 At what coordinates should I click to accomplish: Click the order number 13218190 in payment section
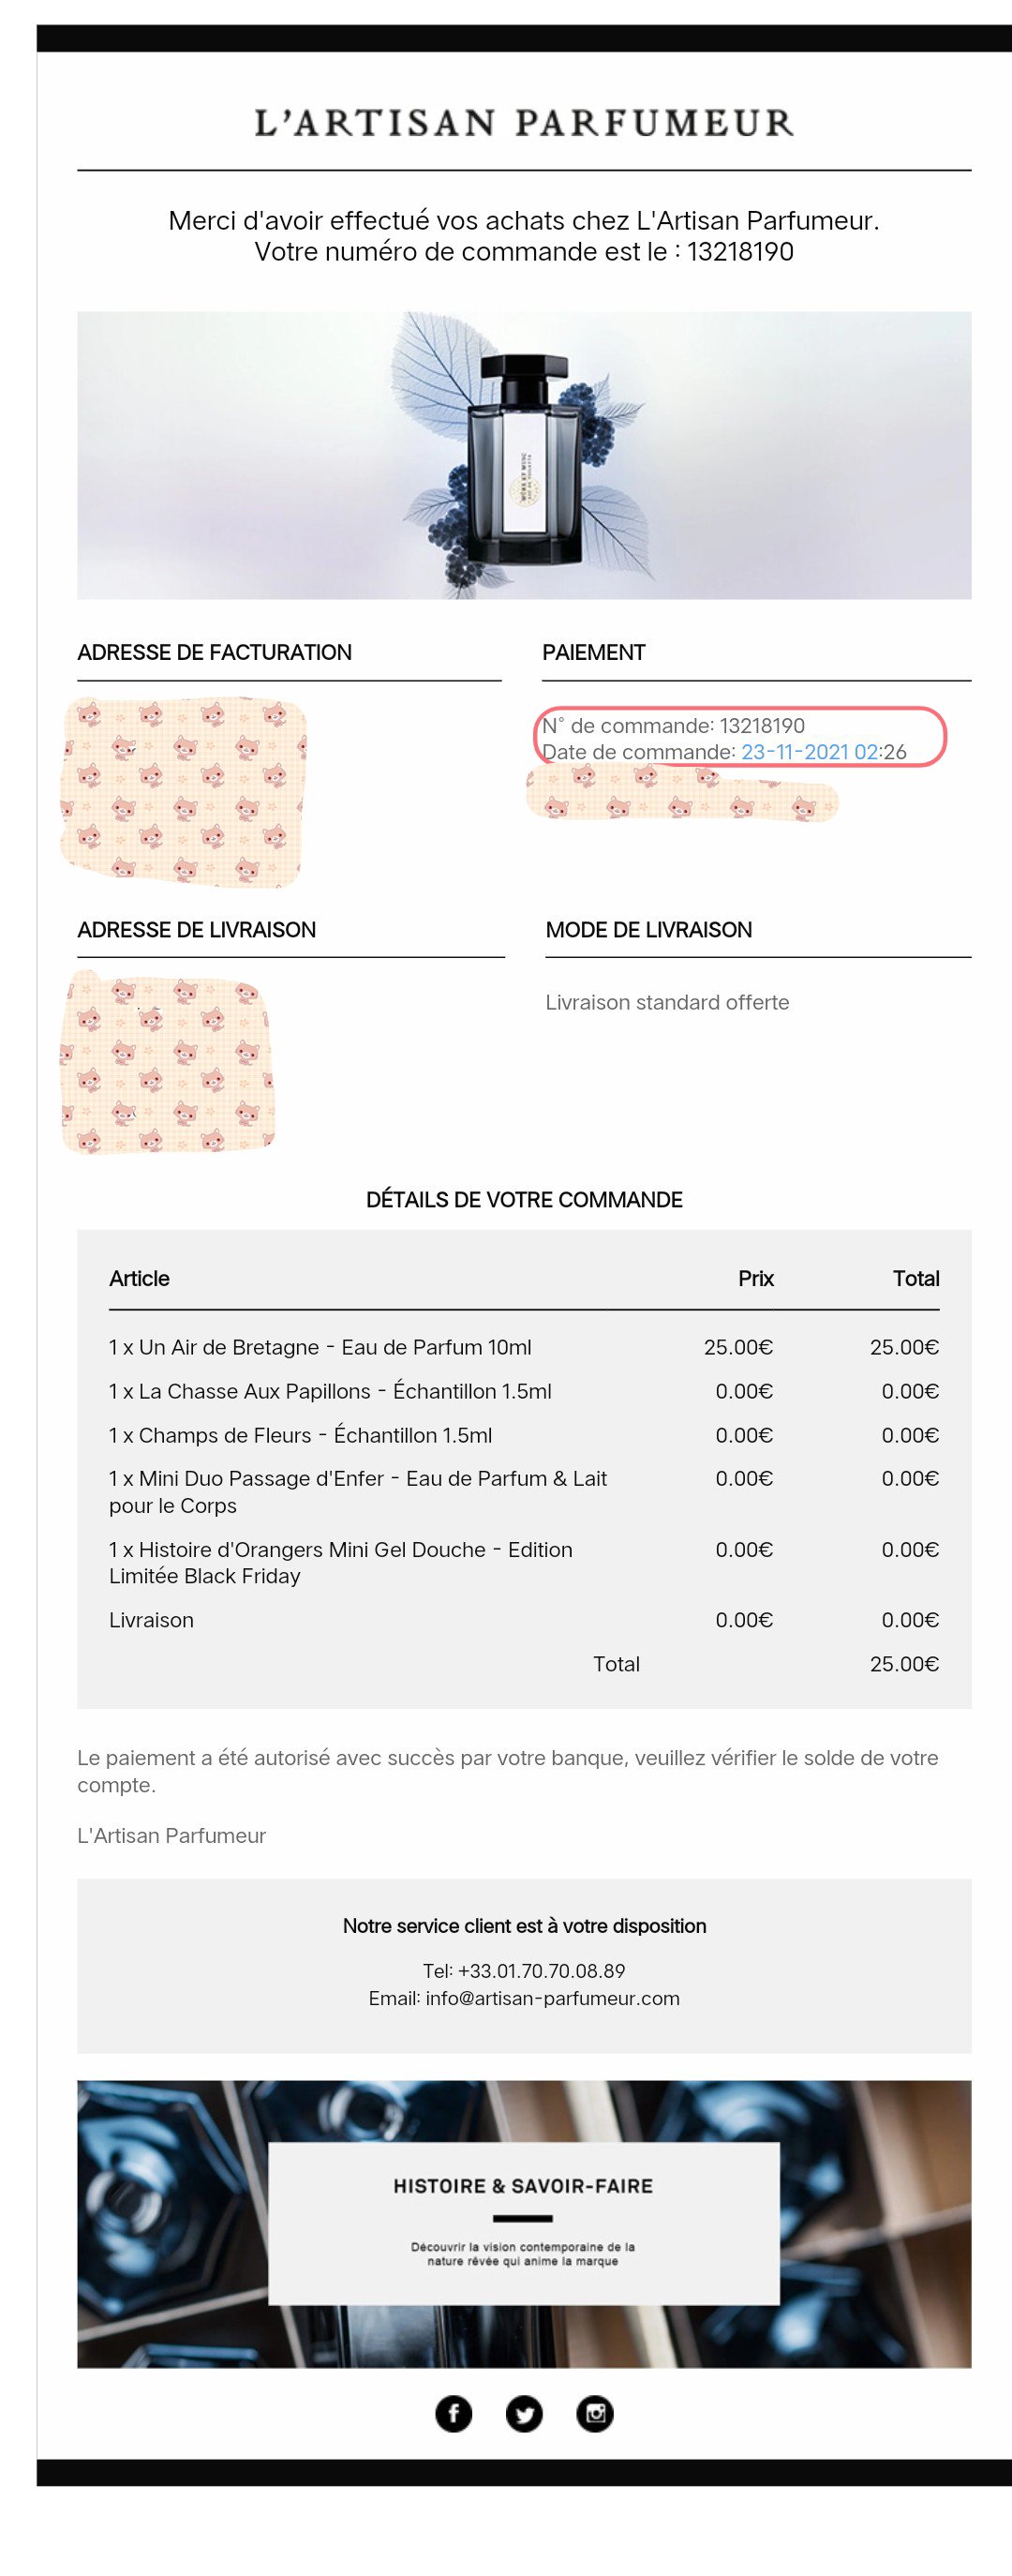[762, 726]
